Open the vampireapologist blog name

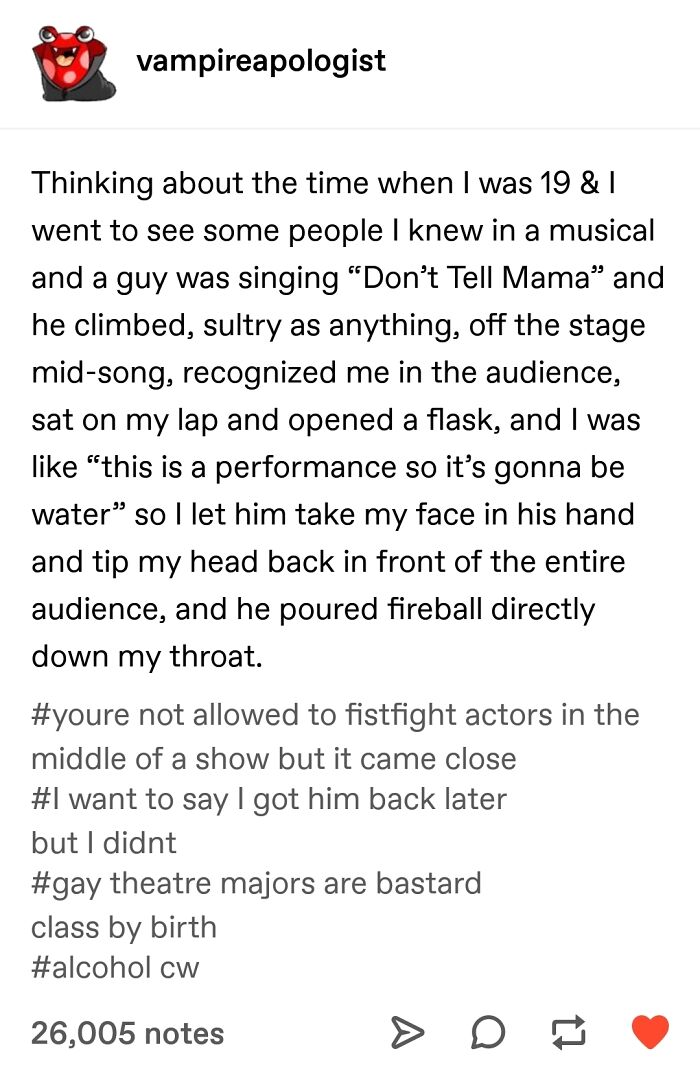(264, 60)
